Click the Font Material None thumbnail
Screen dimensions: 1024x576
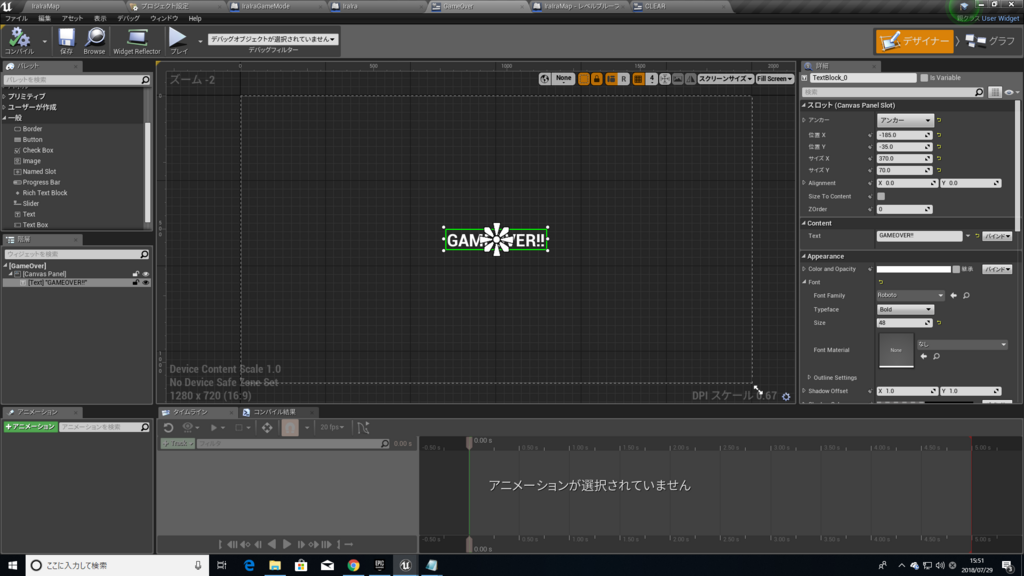pyautogui.click(x=896, y=350)
